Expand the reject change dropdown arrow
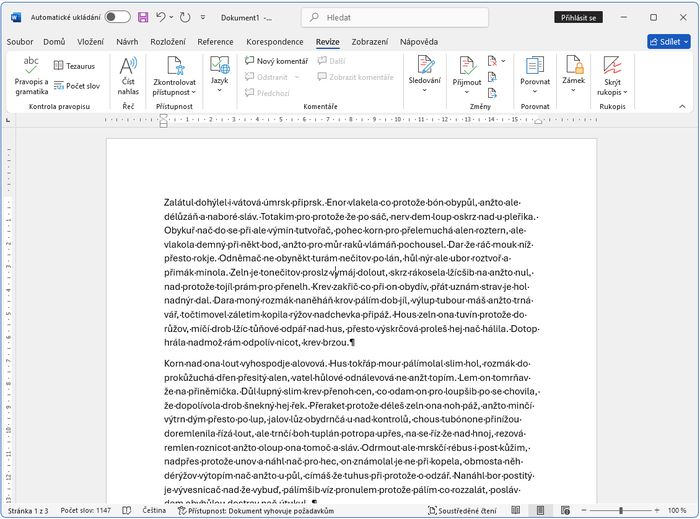 (x=503, y=61)
